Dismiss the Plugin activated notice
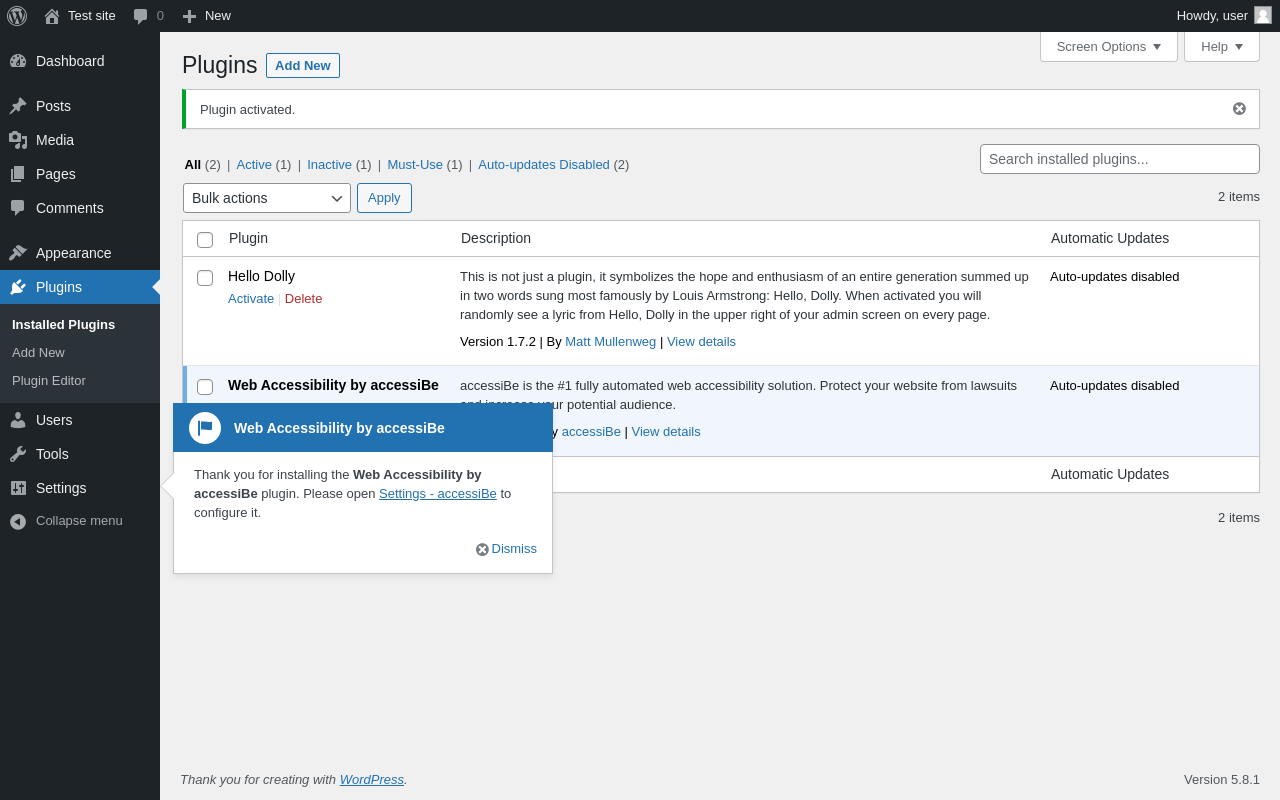1280x800 pixels. [1239, 109]
